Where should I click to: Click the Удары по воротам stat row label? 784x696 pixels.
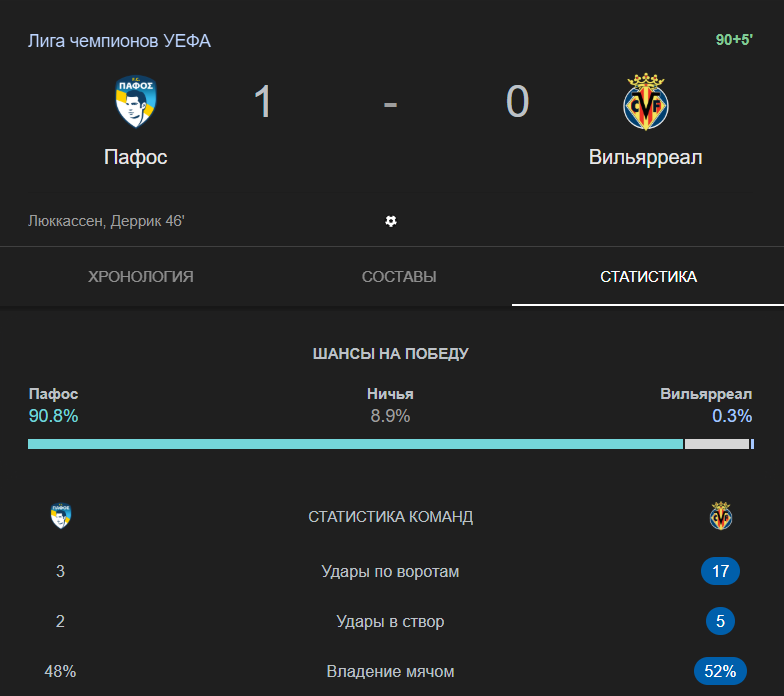[x=390, y=571]
